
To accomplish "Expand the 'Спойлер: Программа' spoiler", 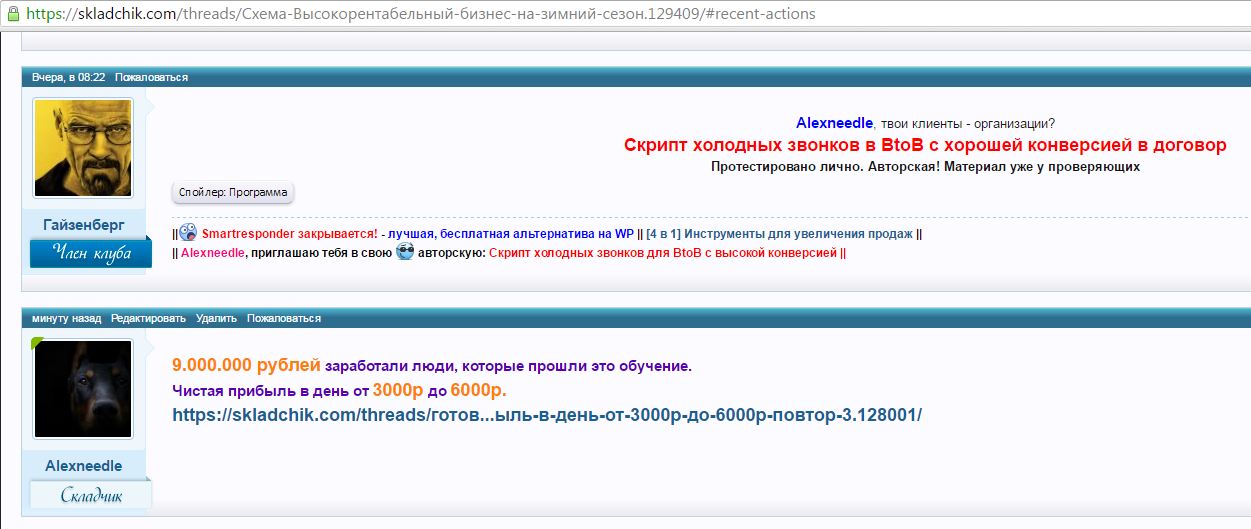I will pyautogui.click(x=233, y=192).
